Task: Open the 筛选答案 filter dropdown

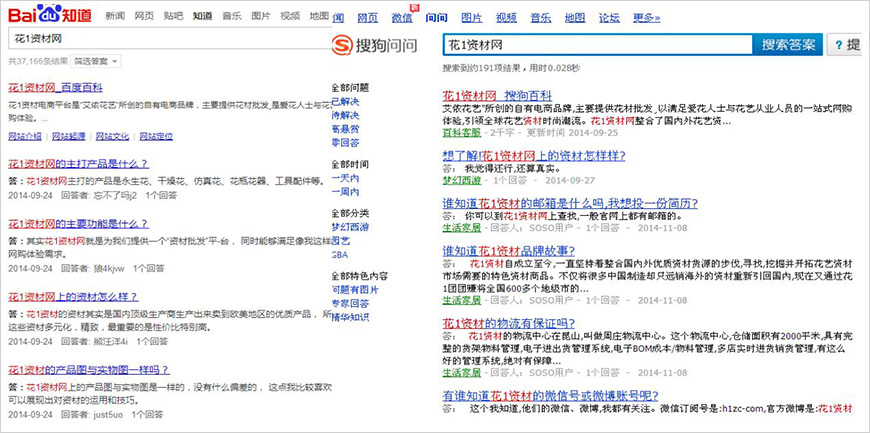Action: [97, 61]
